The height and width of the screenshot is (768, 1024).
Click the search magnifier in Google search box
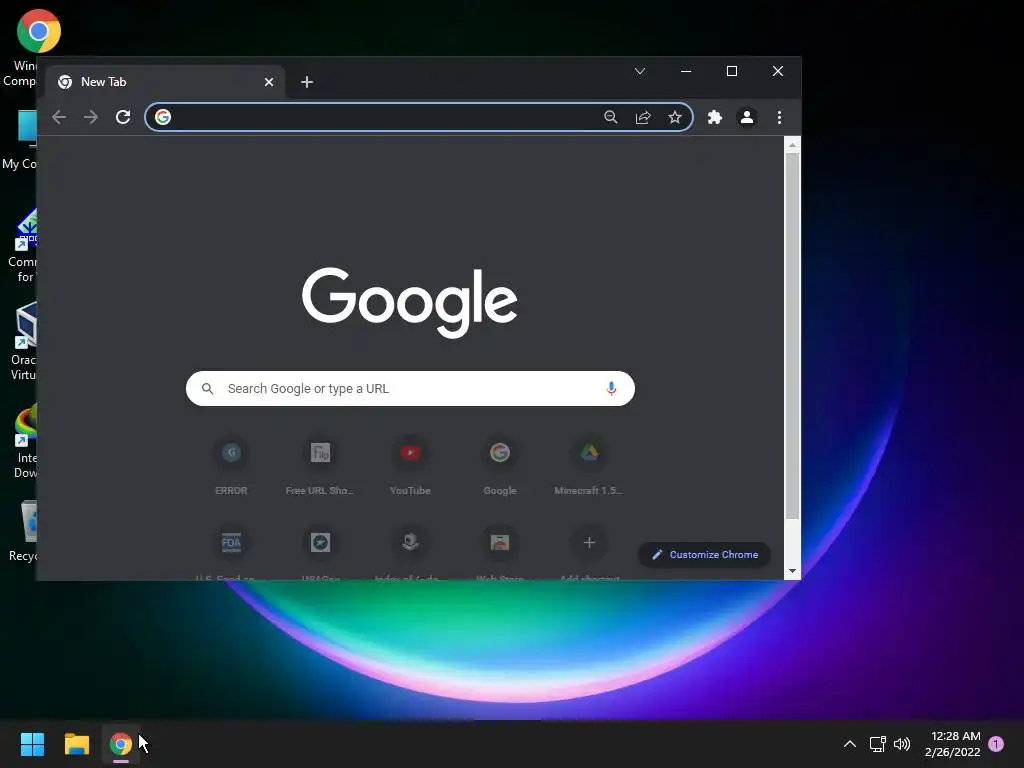208,389
